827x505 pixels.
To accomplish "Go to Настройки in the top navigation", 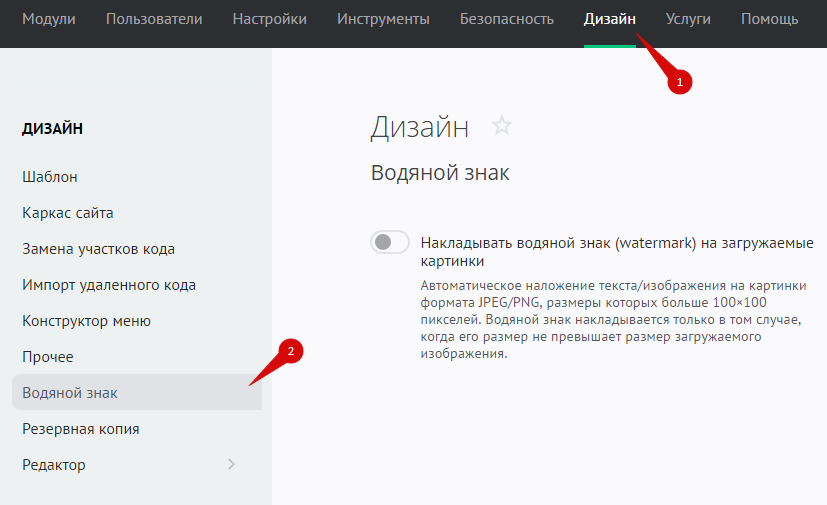I will click(x=270, y=19).
